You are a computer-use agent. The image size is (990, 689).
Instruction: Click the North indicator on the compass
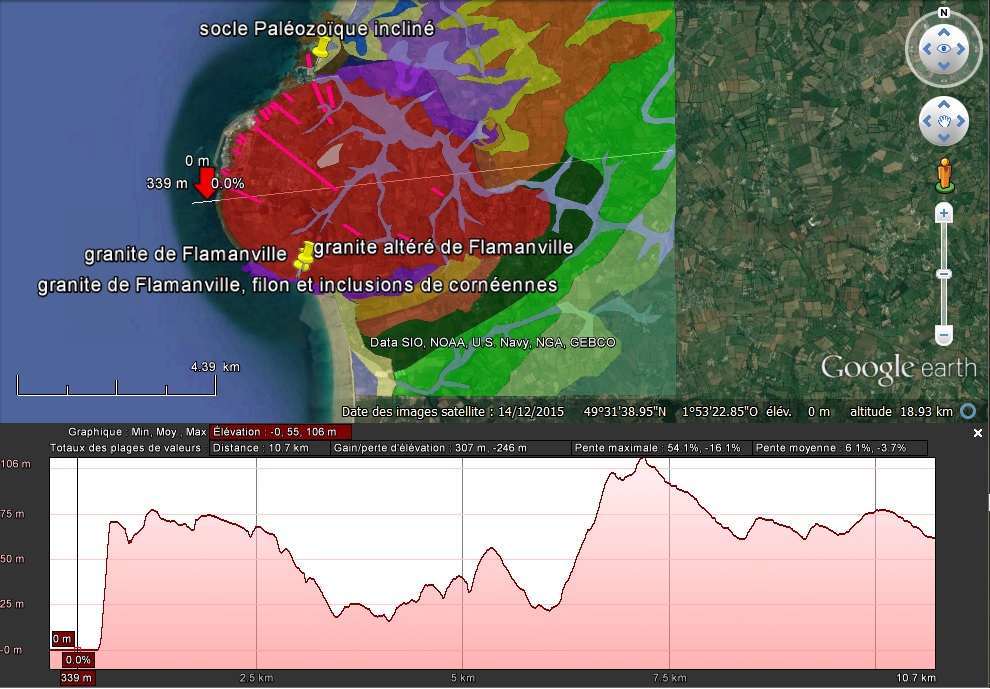[x=943, y=13]
